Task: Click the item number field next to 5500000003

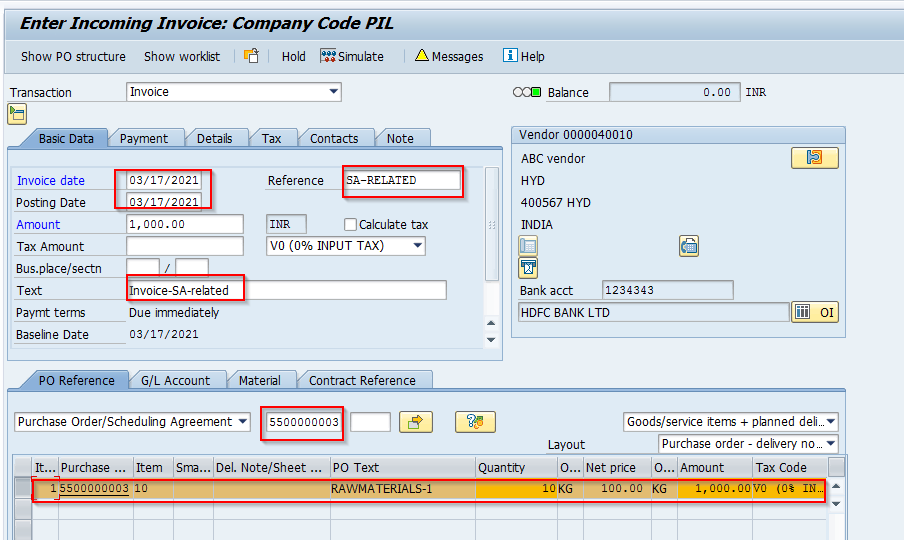Action: (x=370, y=422)
